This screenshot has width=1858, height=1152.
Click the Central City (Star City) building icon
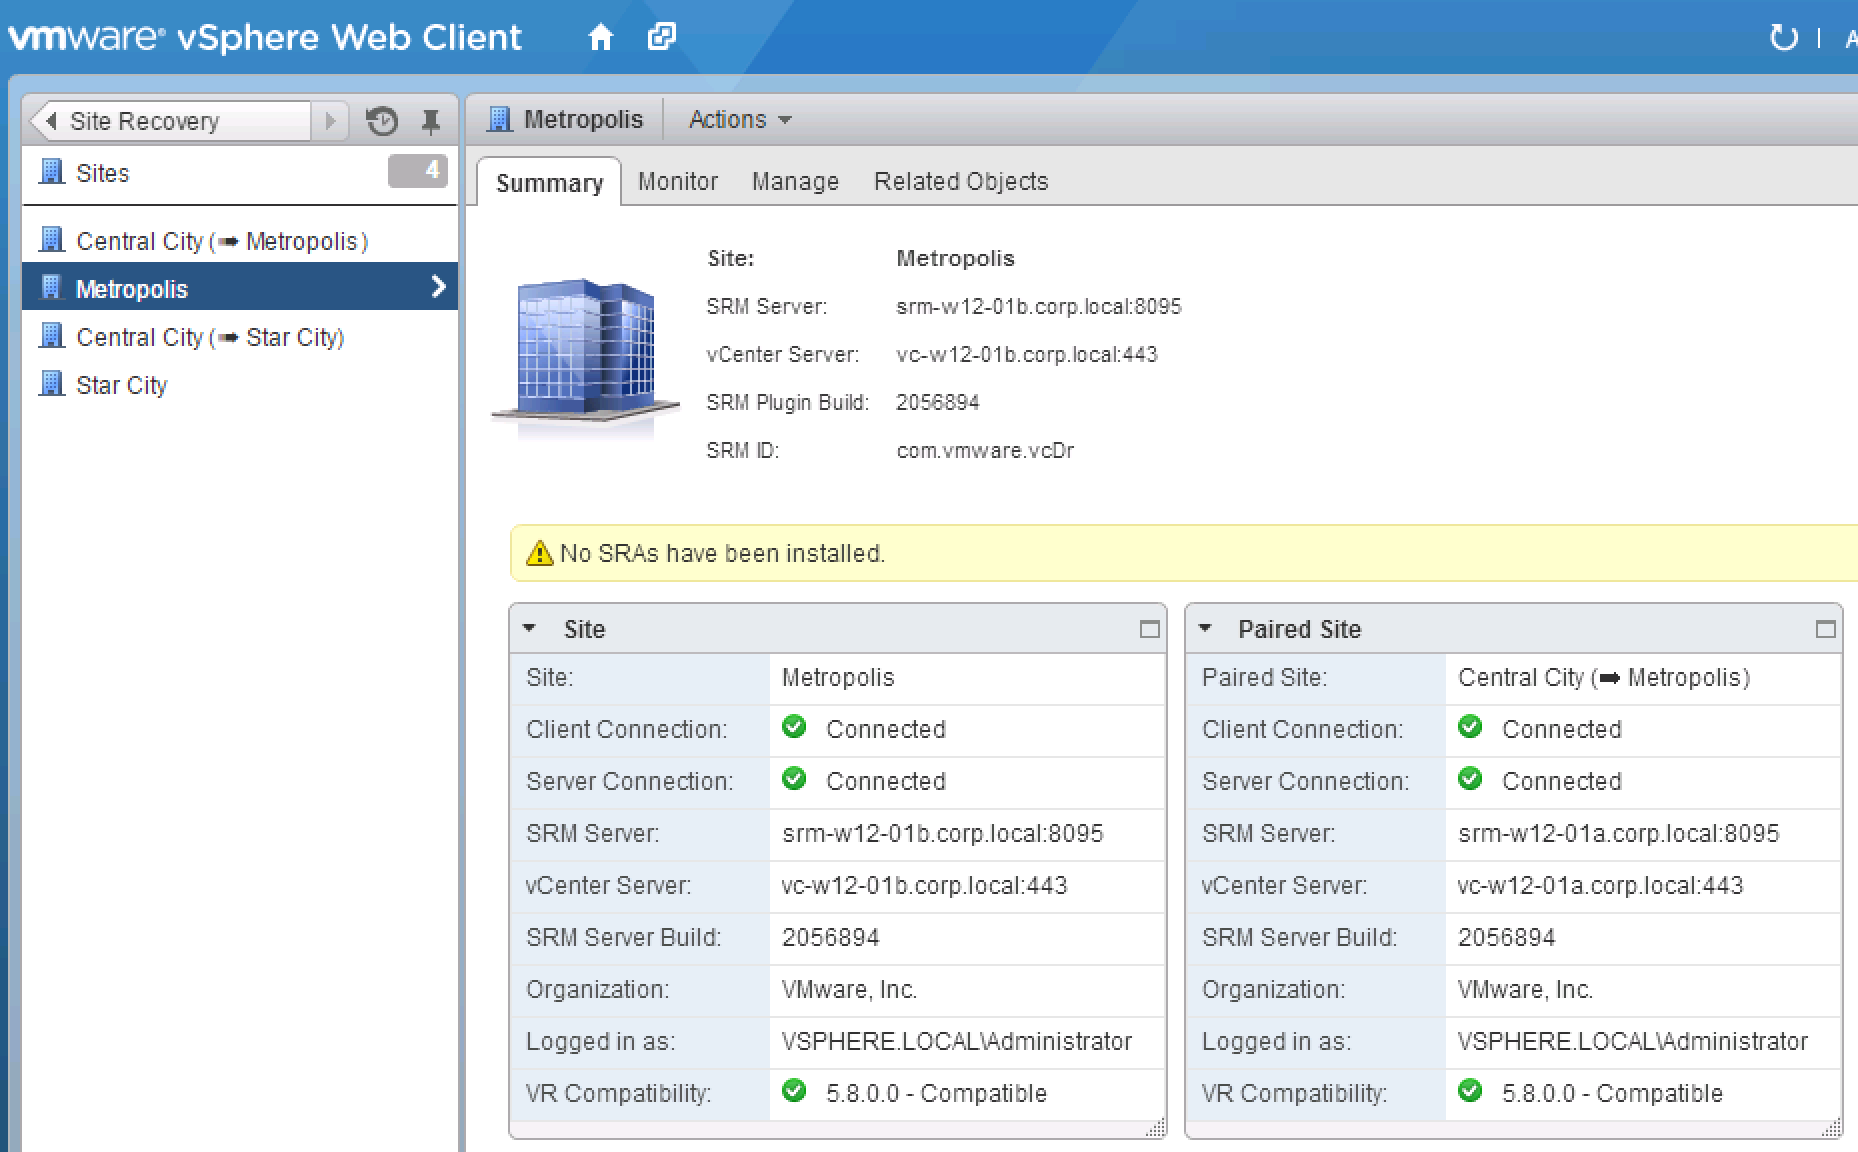point(51,336)
